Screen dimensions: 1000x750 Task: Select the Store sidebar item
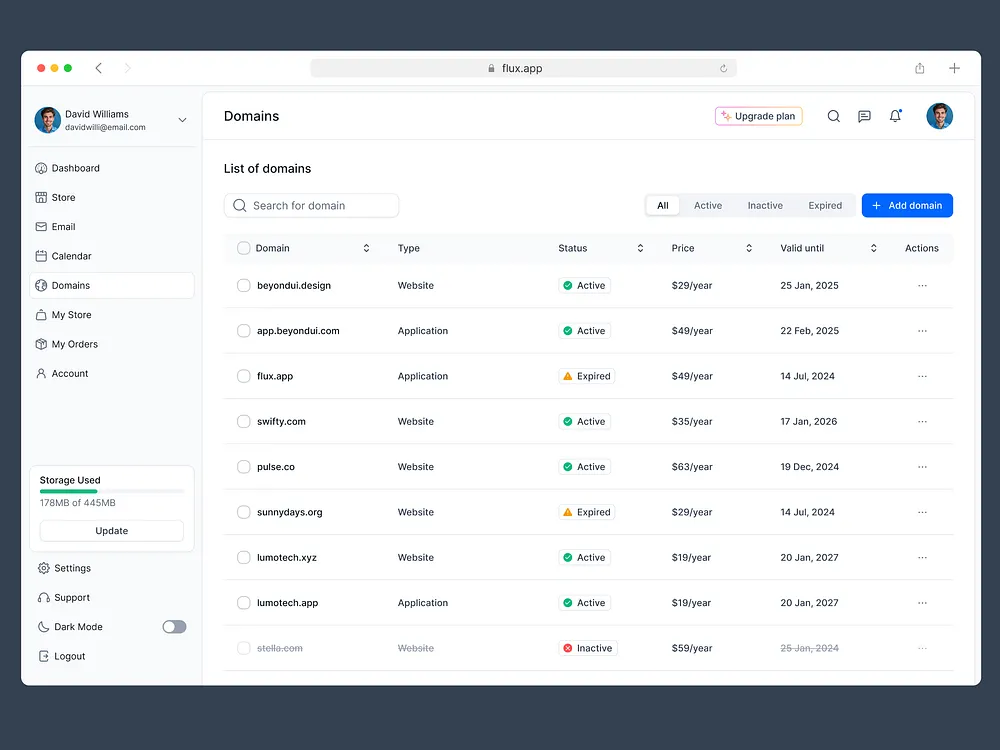click(x=65, y=197)
